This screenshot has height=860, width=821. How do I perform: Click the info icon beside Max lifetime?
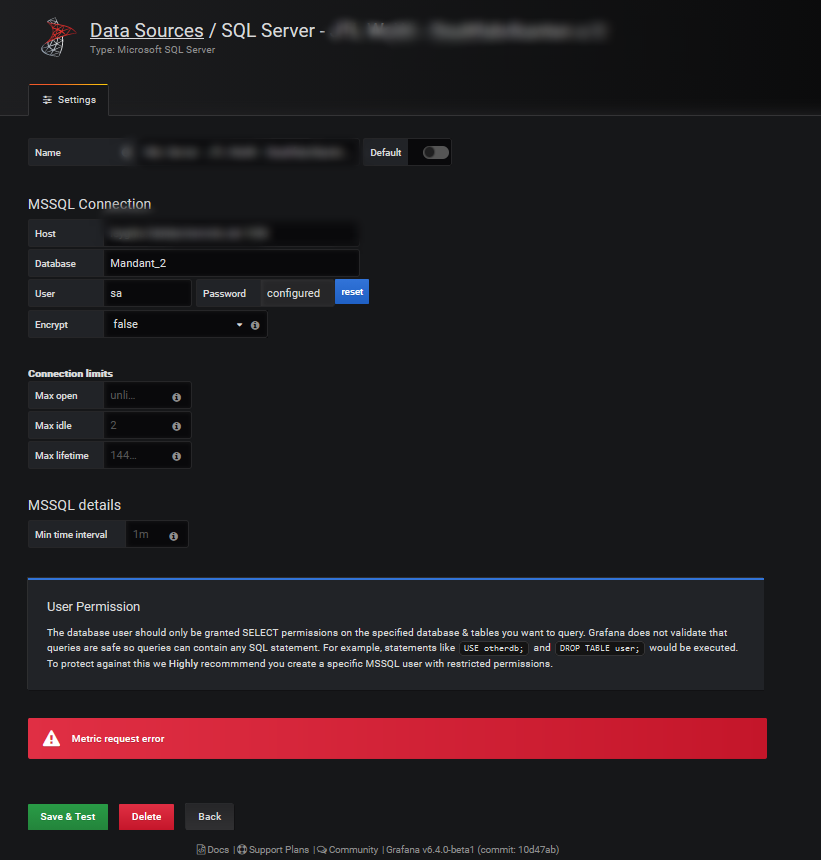click(178, 455)
